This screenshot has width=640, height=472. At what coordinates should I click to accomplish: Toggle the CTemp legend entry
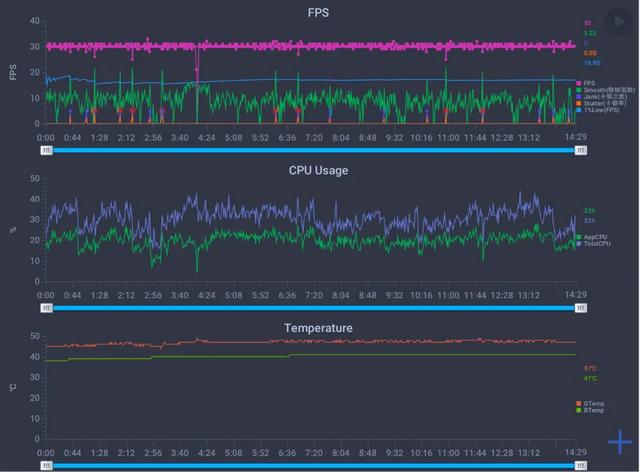[x=590, y=403]
